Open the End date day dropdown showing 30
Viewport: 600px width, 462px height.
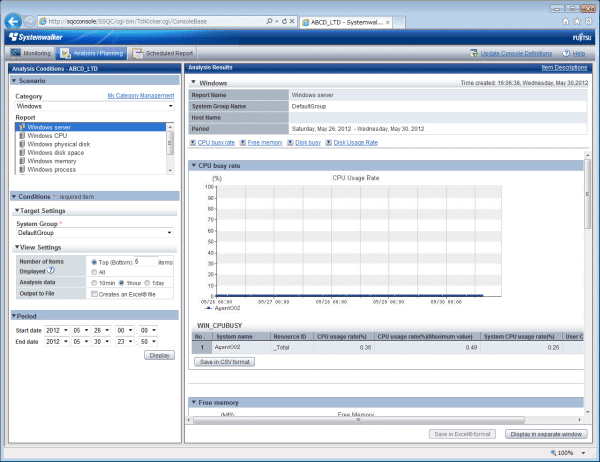pyautogui.click(x=101, y=341)
